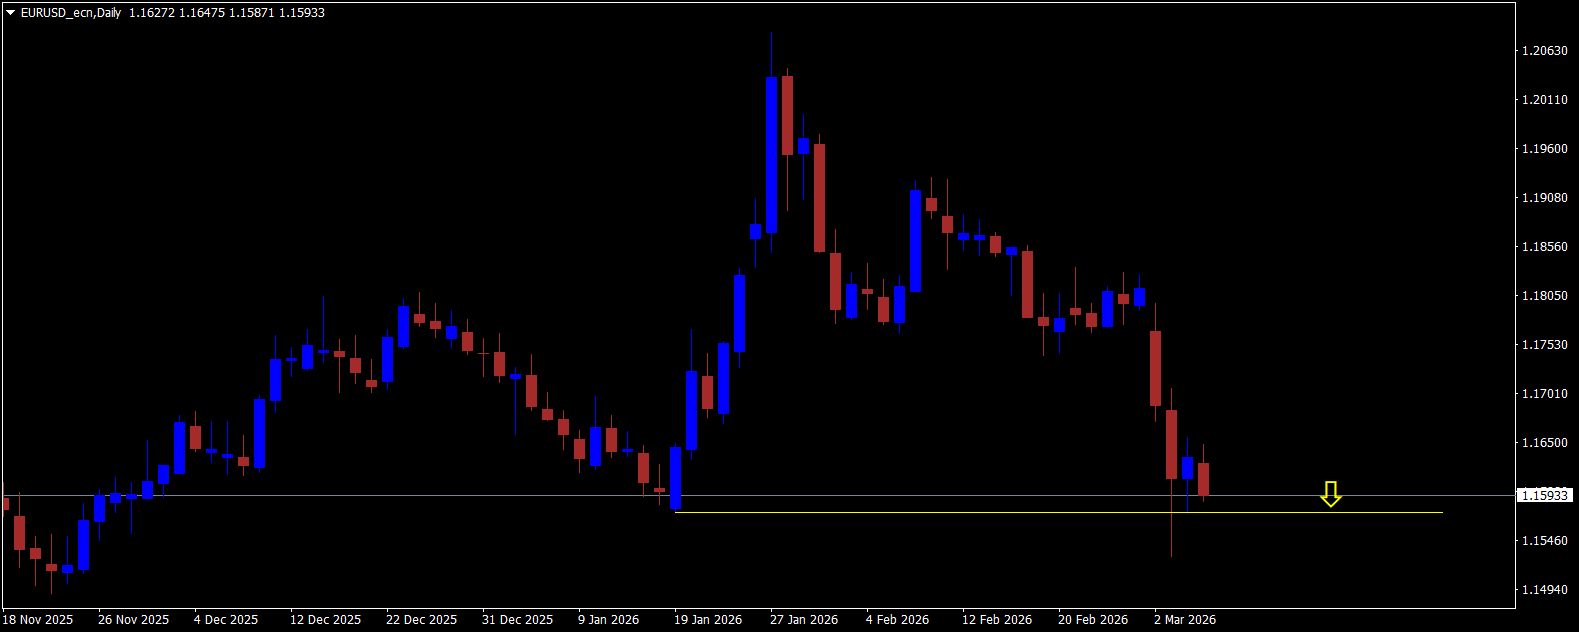Click the 31 Dec 2025 date label
Viewport: 1579px width, 632px height.
click(x=518, y=620)
